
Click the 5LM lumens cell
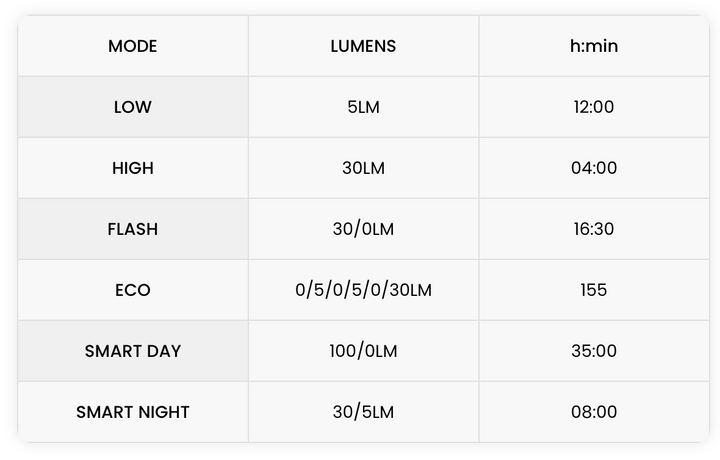[x=363, y=107]
